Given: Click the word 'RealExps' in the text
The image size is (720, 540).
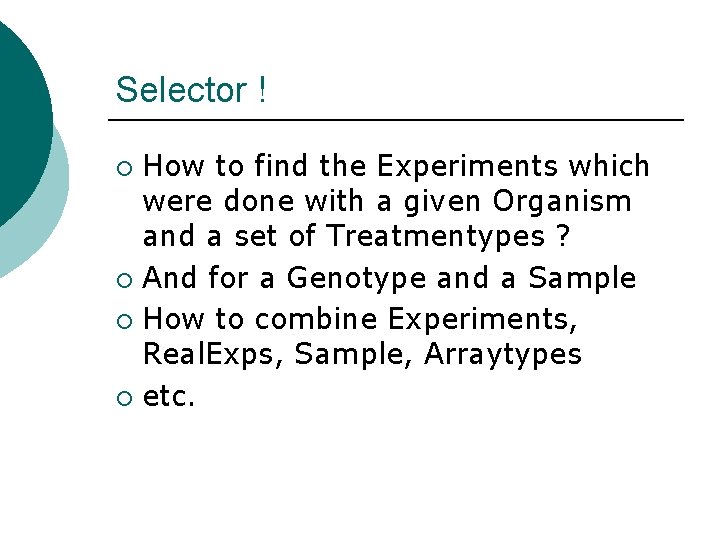Looking at the screenshot, I should tap(208, 354).
